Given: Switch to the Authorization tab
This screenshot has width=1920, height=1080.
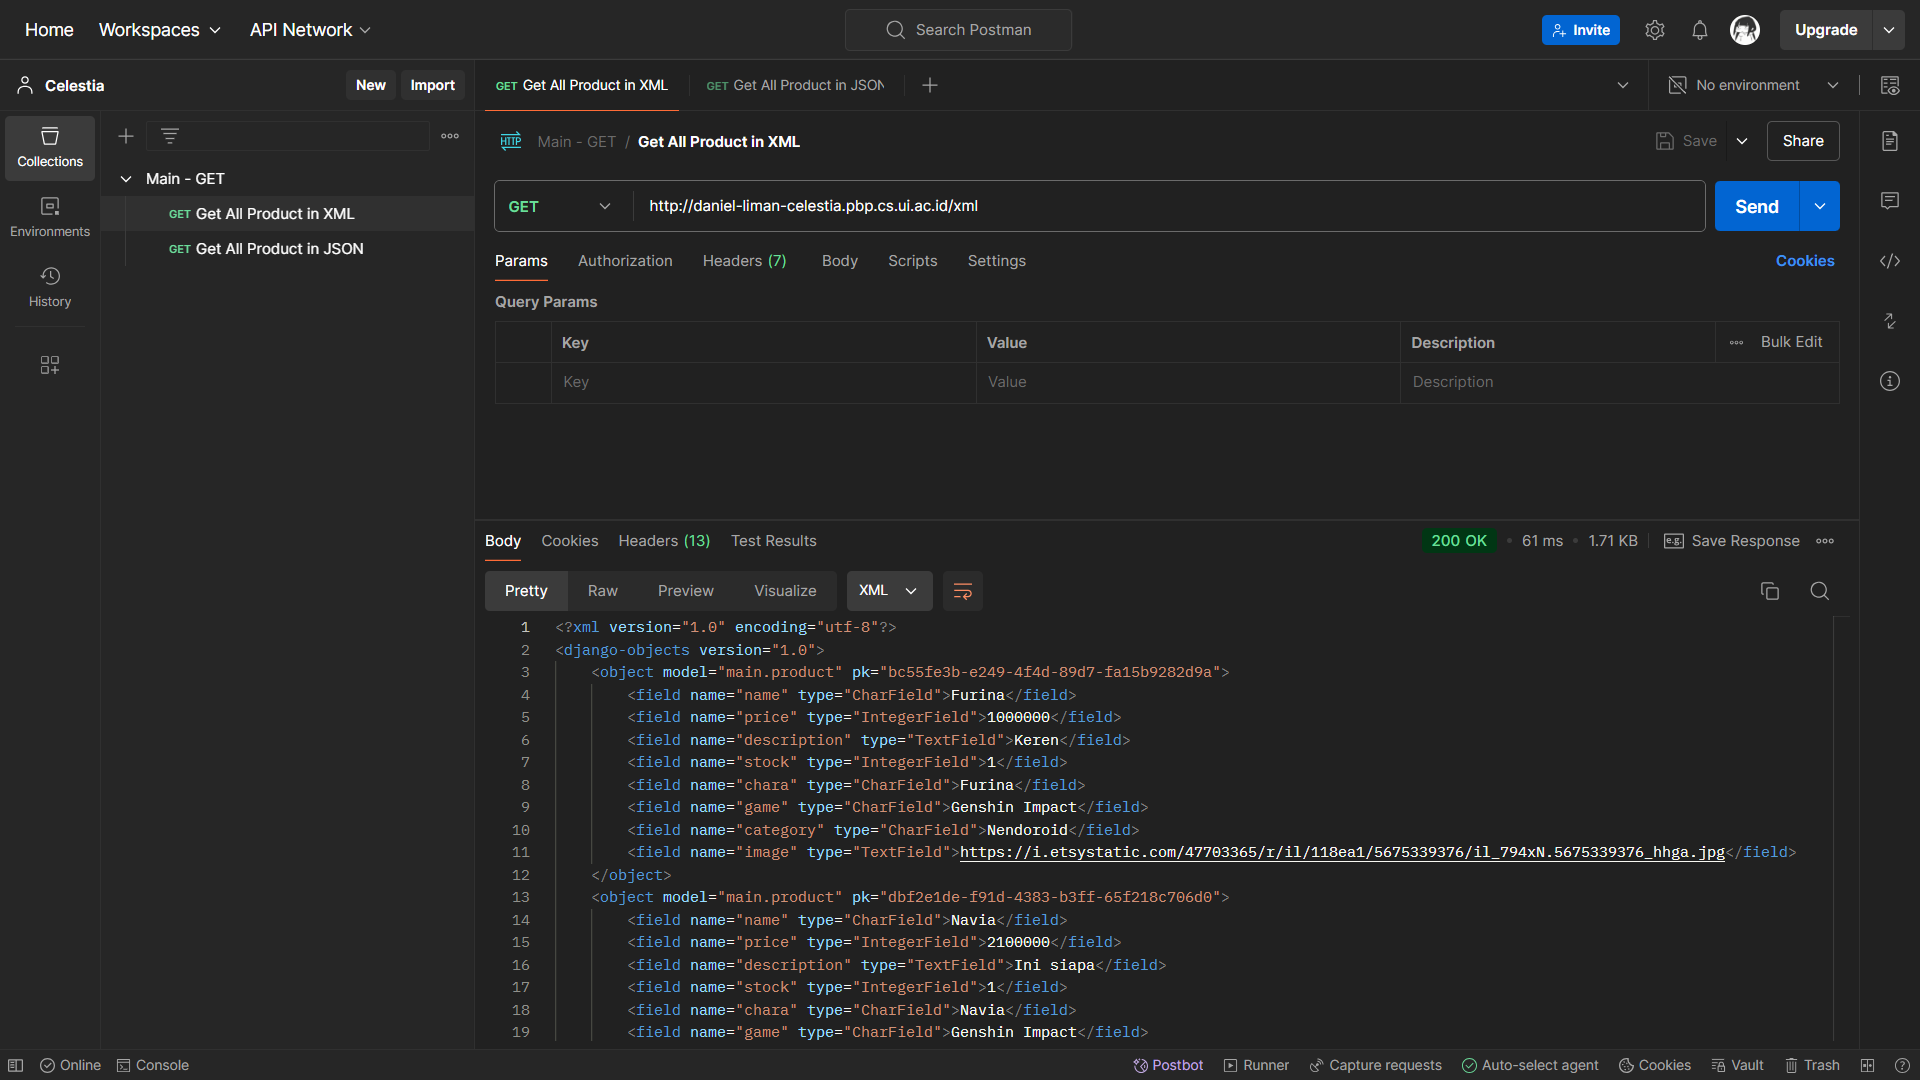Looking at the screenshot, I should [625, 261].
